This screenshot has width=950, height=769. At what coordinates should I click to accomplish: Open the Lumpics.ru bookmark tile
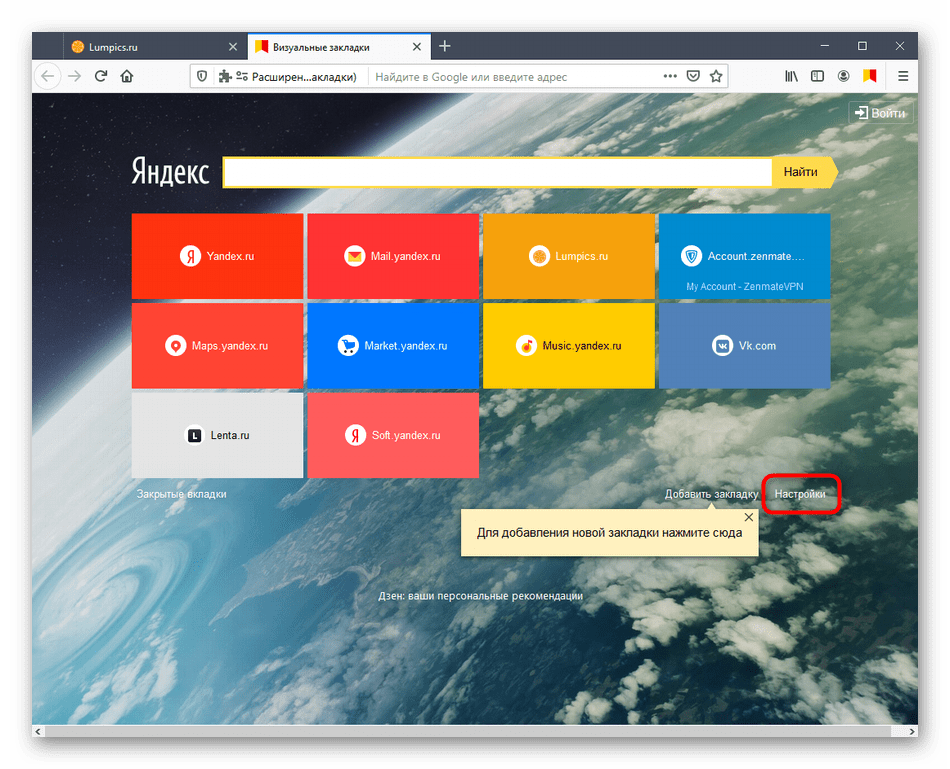pyautogui.click(x=569, y=256)
